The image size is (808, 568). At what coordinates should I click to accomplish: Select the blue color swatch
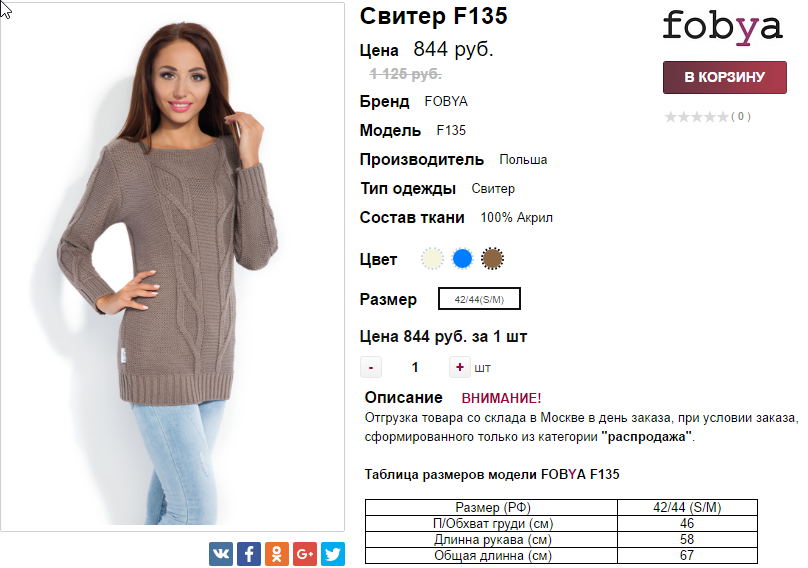[x=462, y=259]
